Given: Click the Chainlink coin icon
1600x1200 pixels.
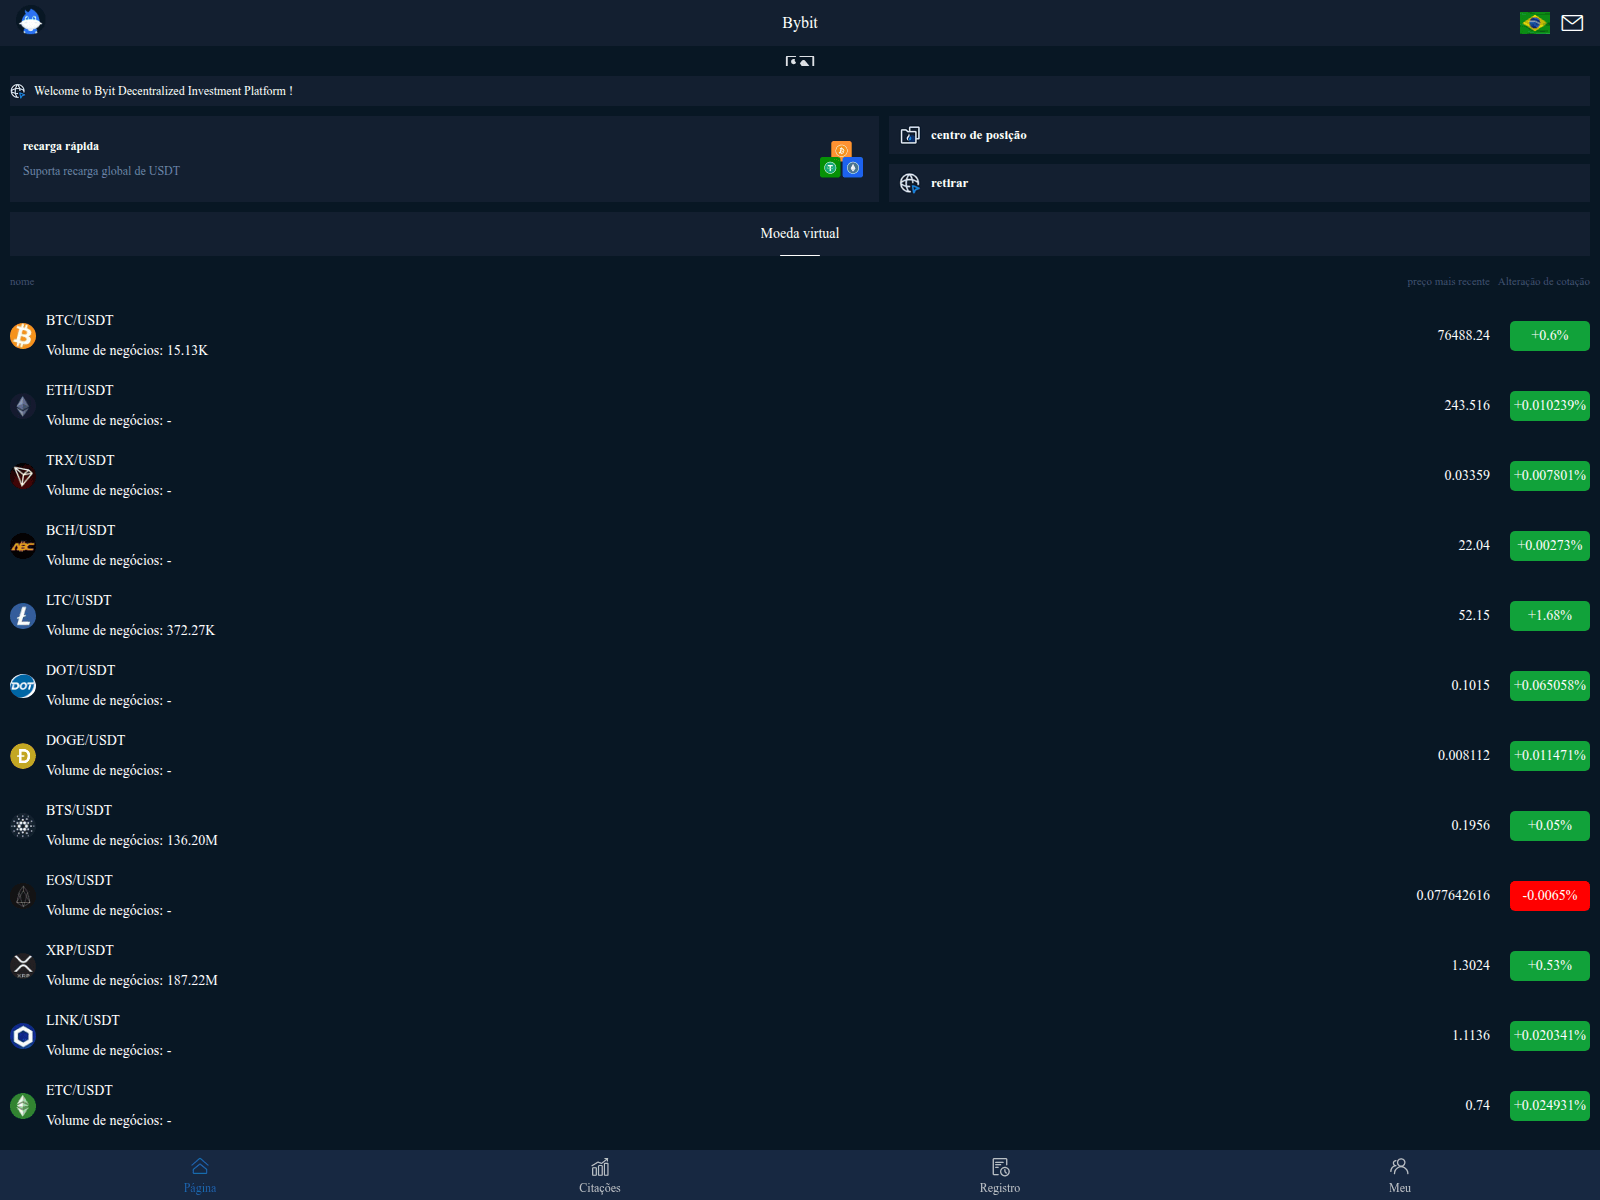Looking at the screenshot, I should (x=23, y=1036).
